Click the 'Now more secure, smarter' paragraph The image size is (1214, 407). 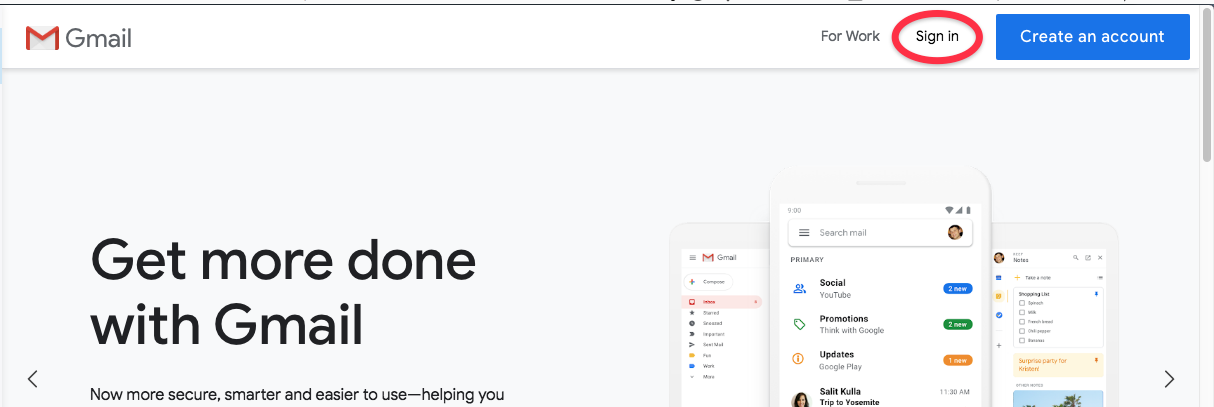point(297,394)
